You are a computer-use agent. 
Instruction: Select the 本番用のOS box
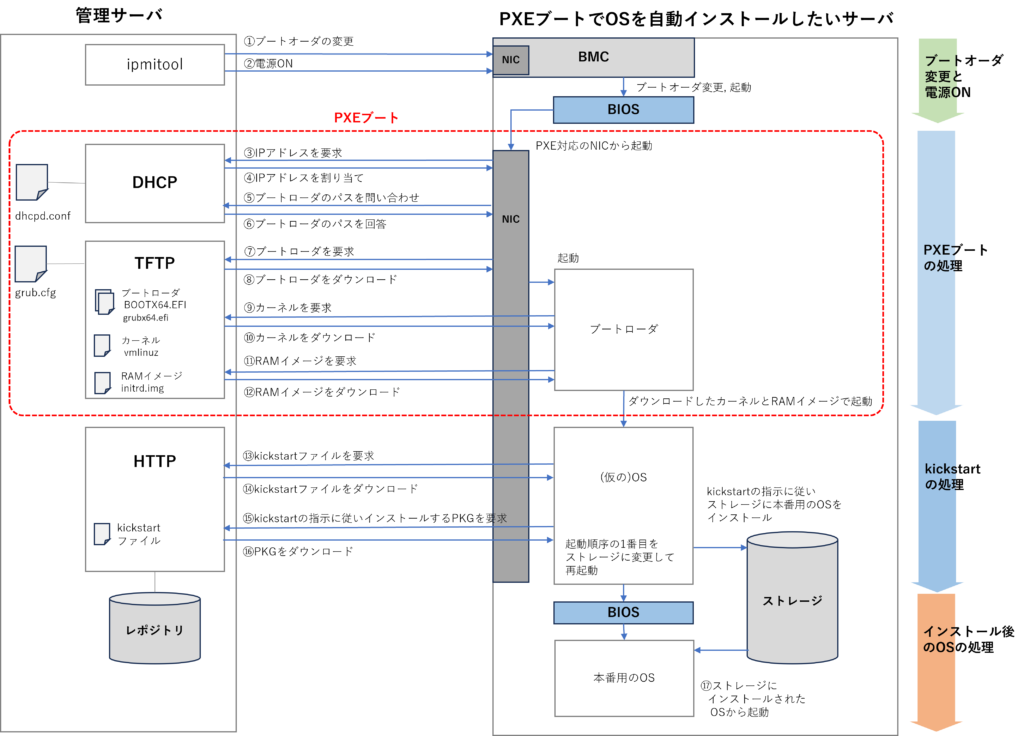tap(623, 677)
